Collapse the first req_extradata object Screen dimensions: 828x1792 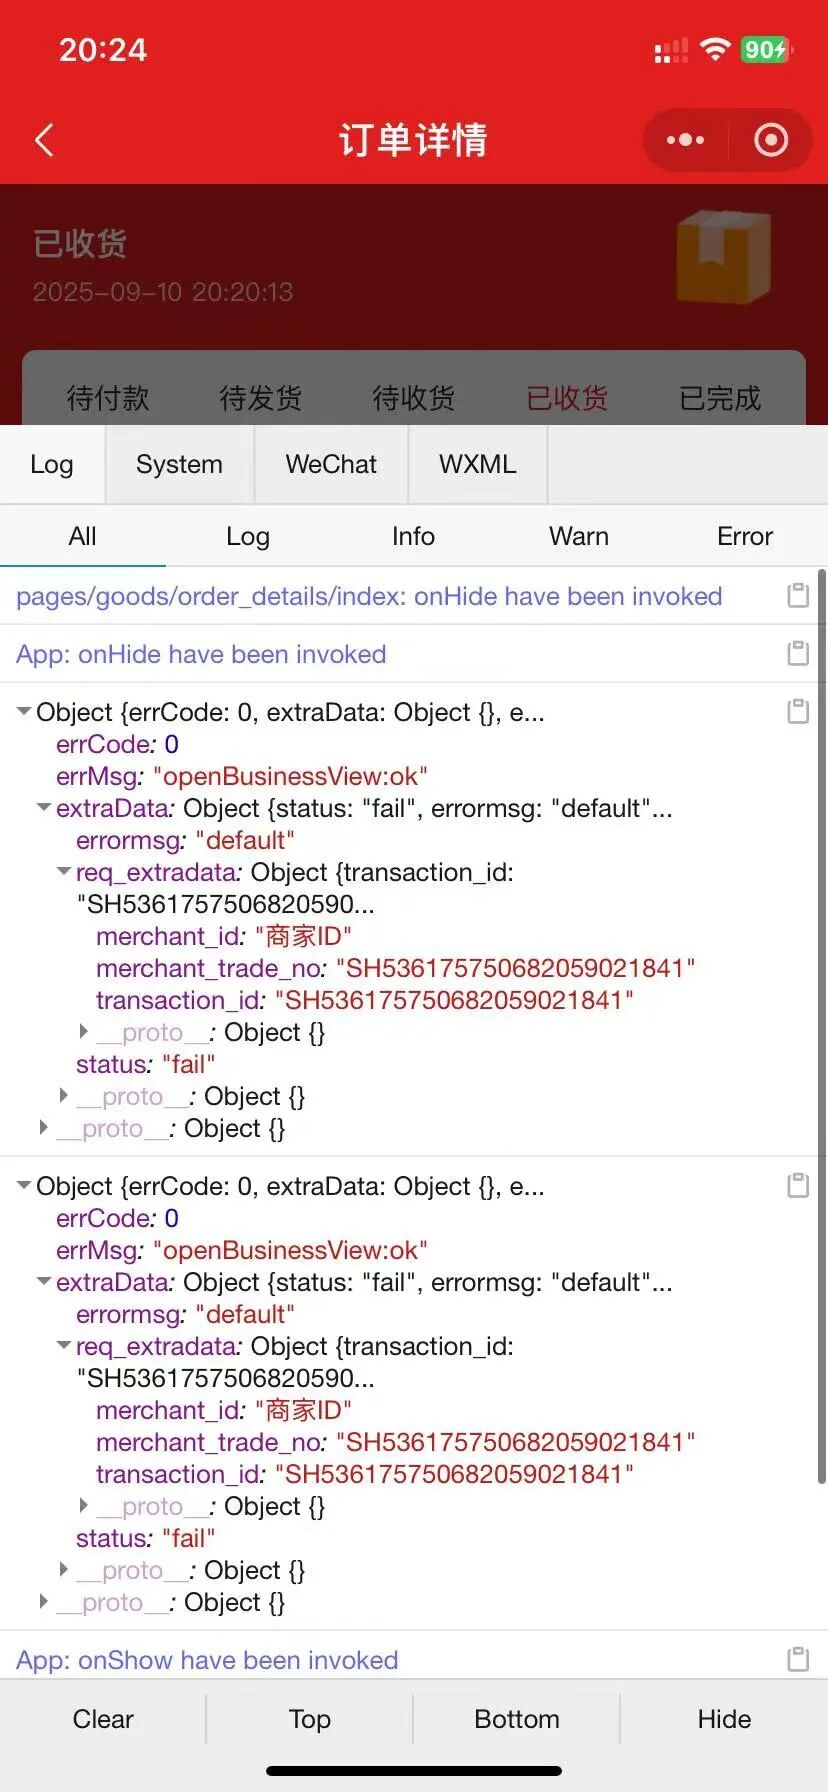point(64,872)
